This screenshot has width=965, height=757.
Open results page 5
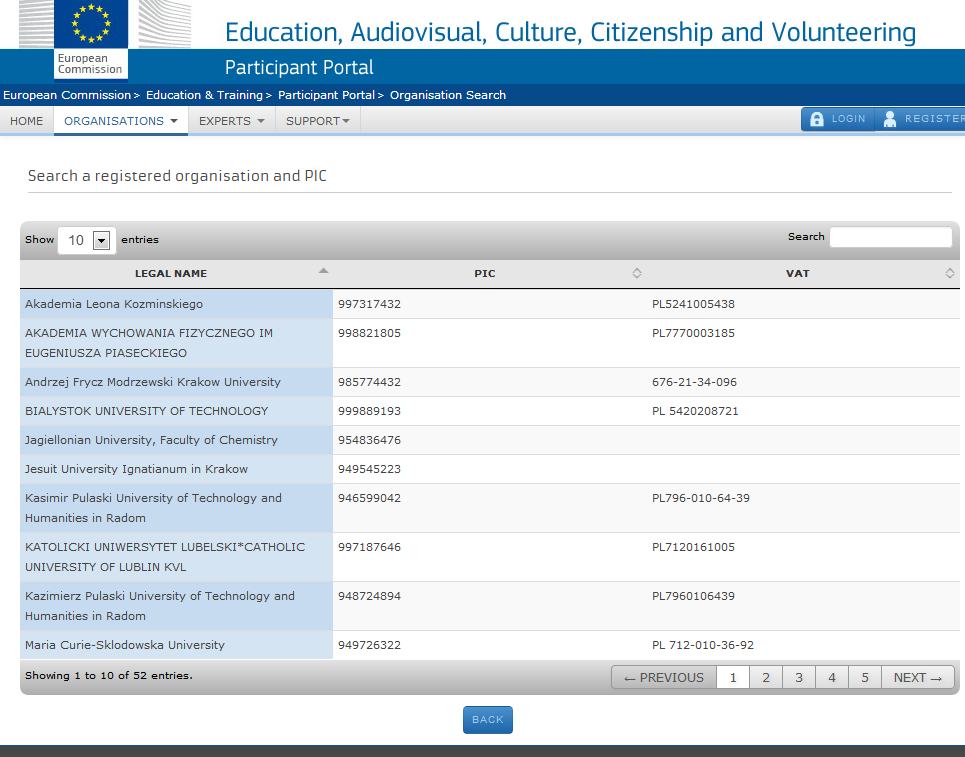(x=865, y=678)
